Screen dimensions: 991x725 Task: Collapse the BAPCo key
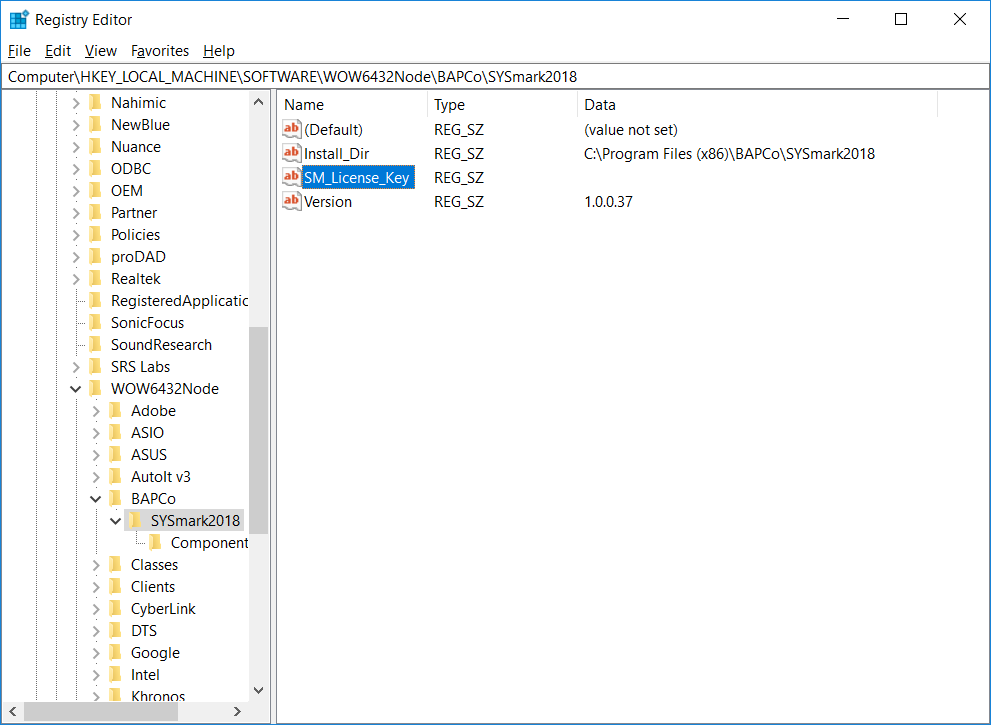click(95, 499)
